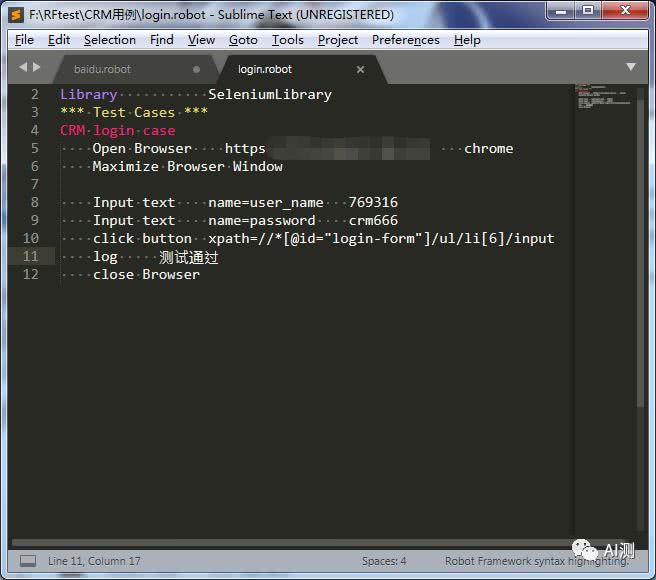Click close Browser on line 12
Viewport: 656px width, 580px height.
[146, 275]
